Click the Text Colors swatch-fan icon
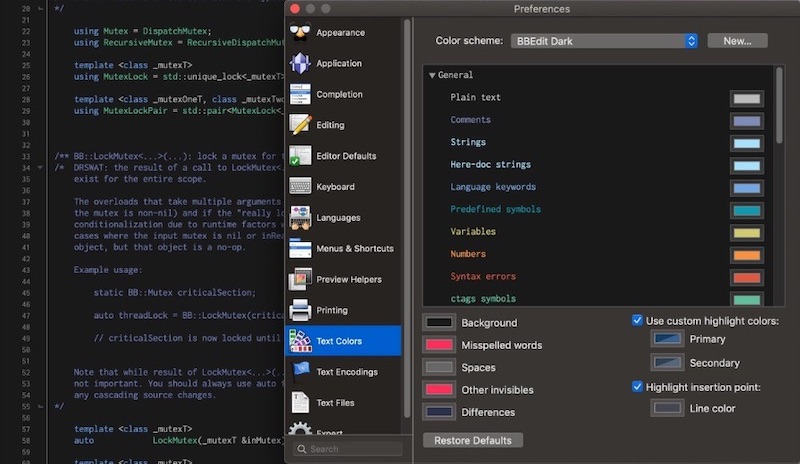The image size is (800, 464). (x=300, y=341)
